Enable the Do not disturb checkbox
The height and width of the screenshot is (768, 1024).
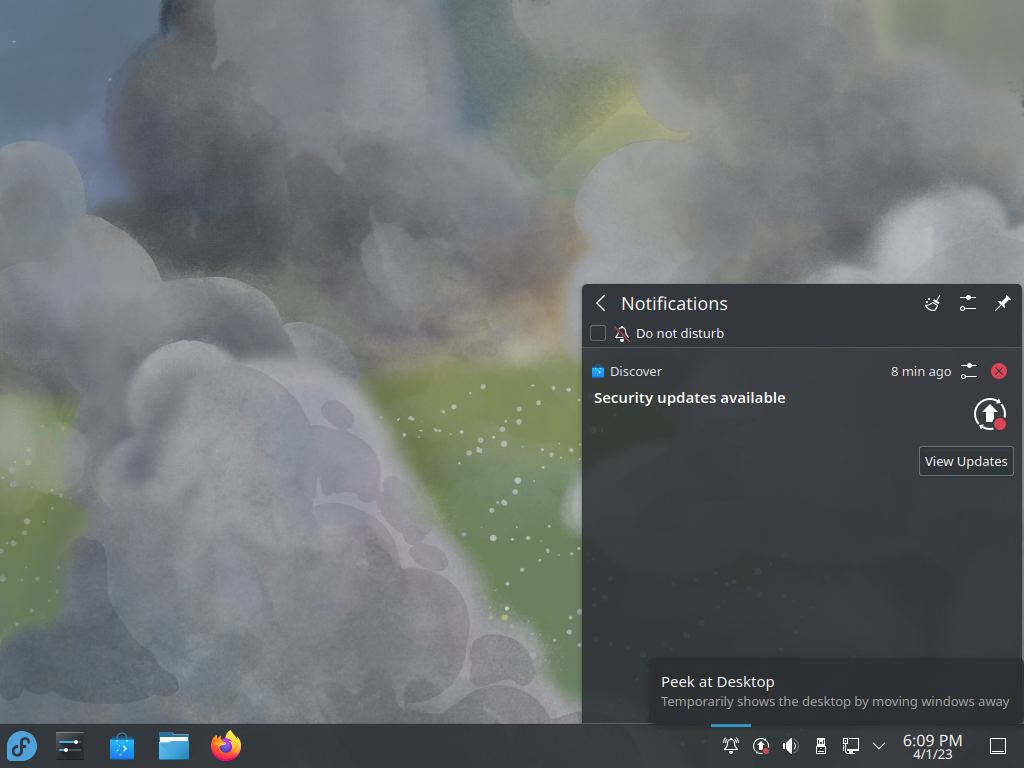point(598,333)
